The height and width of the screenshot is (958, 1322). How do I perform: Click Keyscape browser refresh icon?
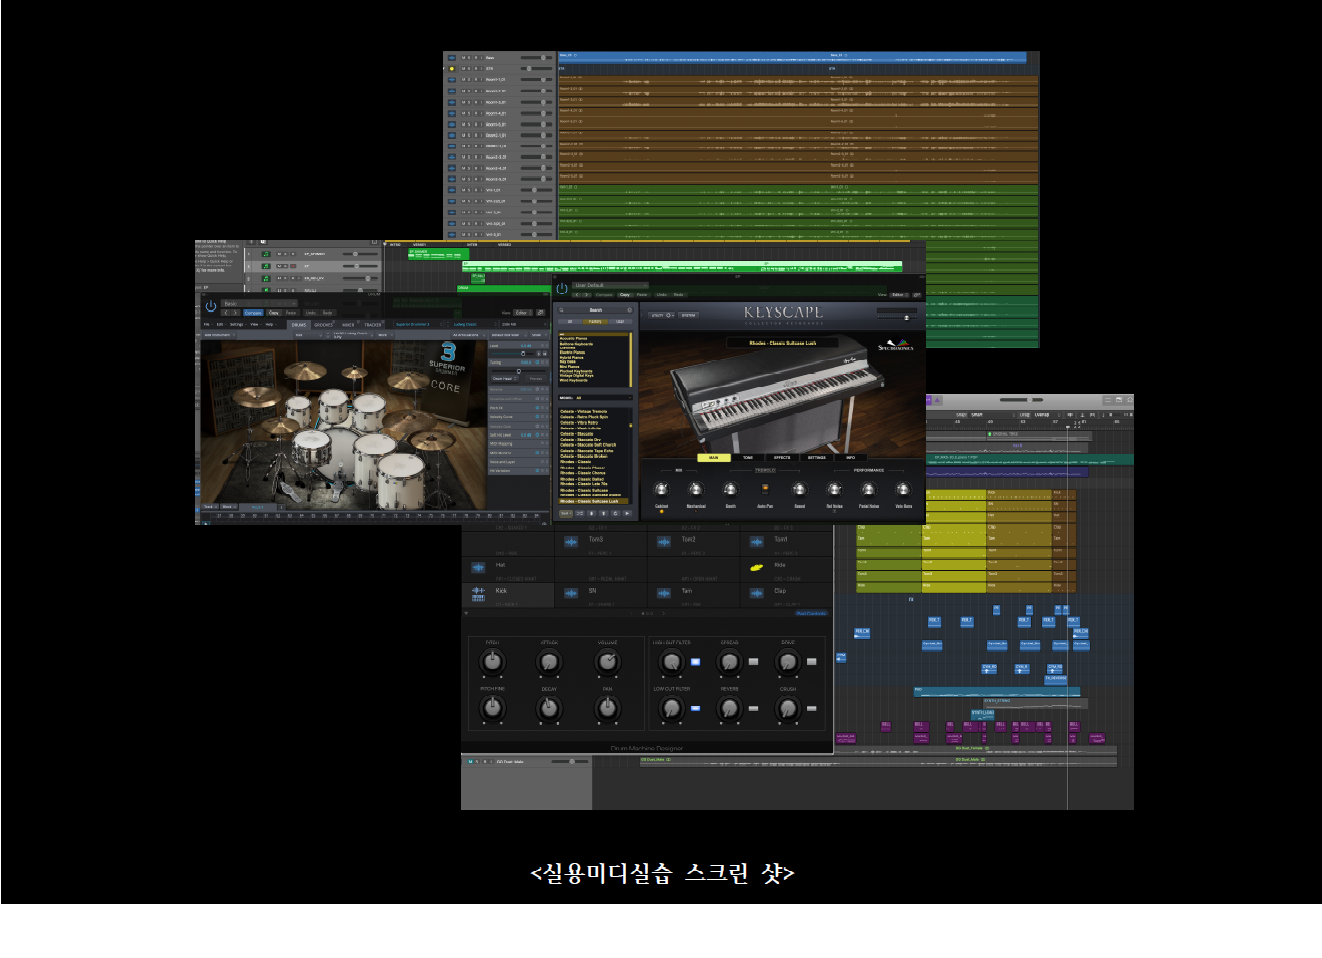click(x=615, y=513)
